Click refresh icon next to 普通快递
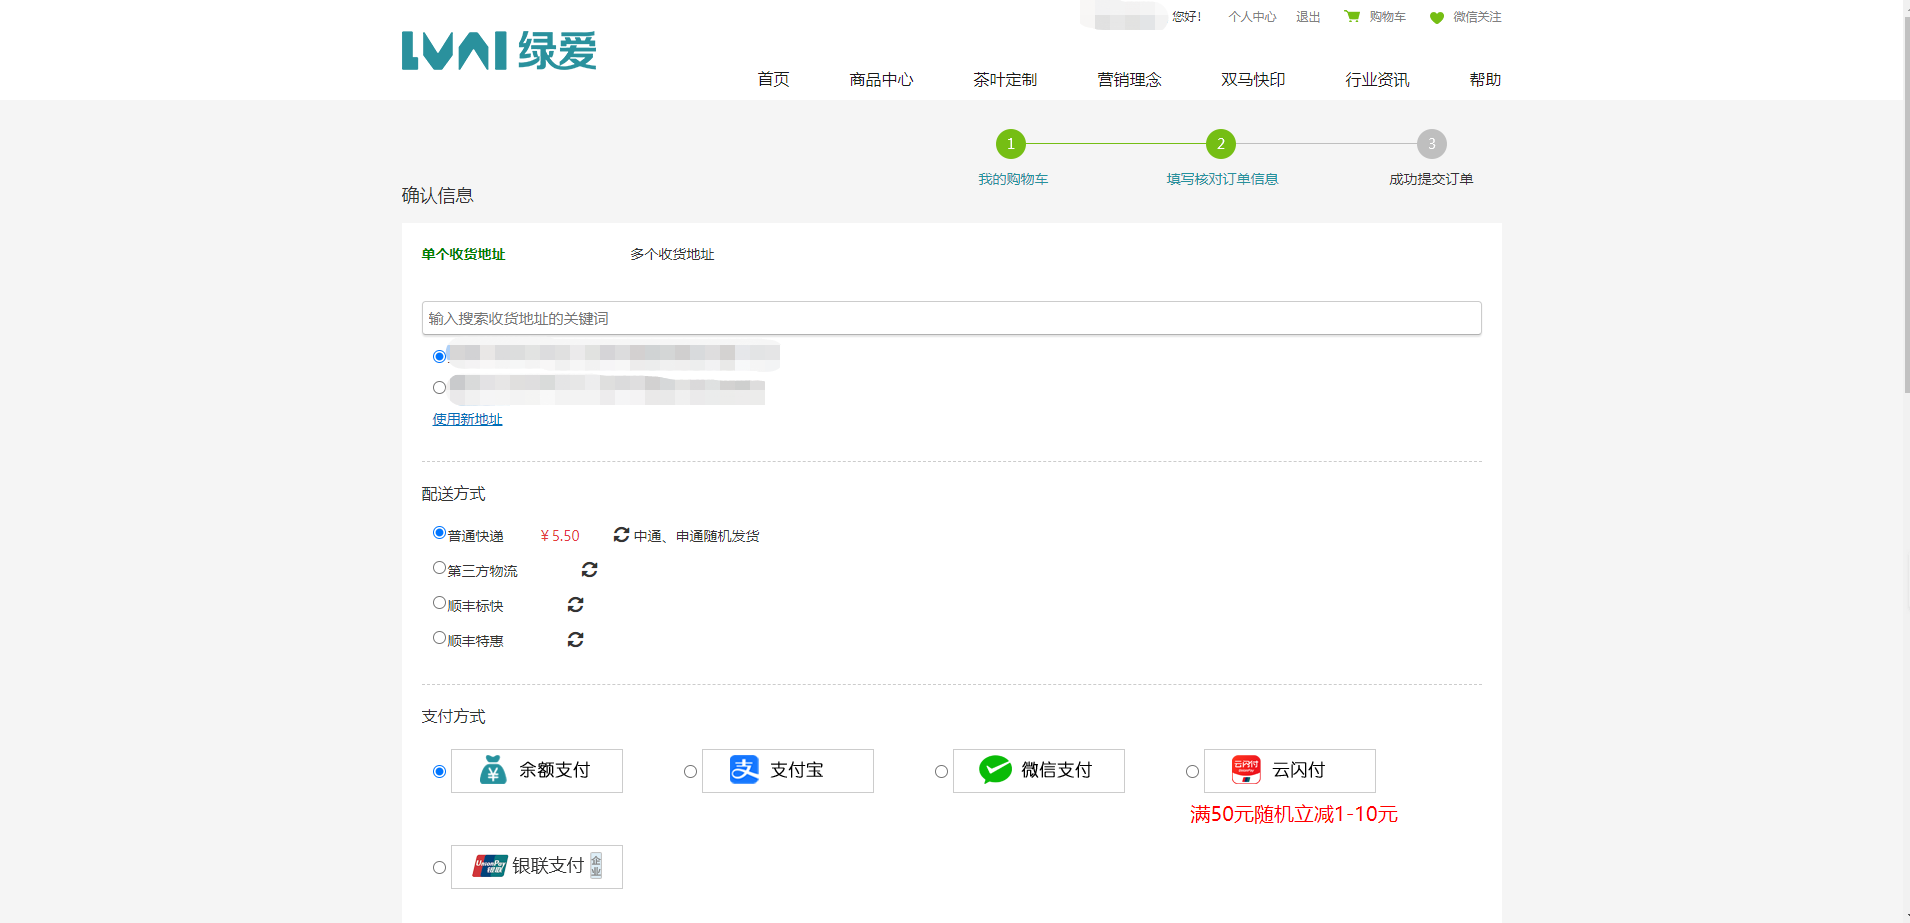Screen dimensions: 1910x923 [x=621, y=535]
